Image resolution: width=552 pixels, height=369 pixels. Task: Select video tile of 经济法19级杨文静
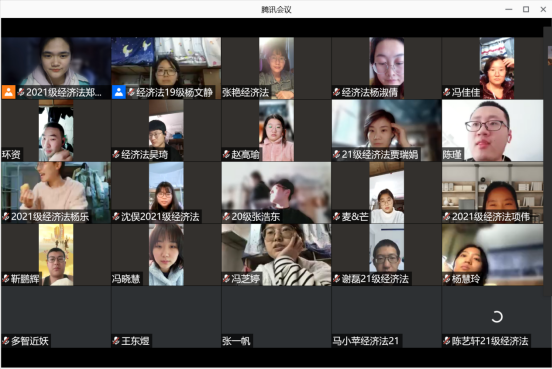(166, 68)
